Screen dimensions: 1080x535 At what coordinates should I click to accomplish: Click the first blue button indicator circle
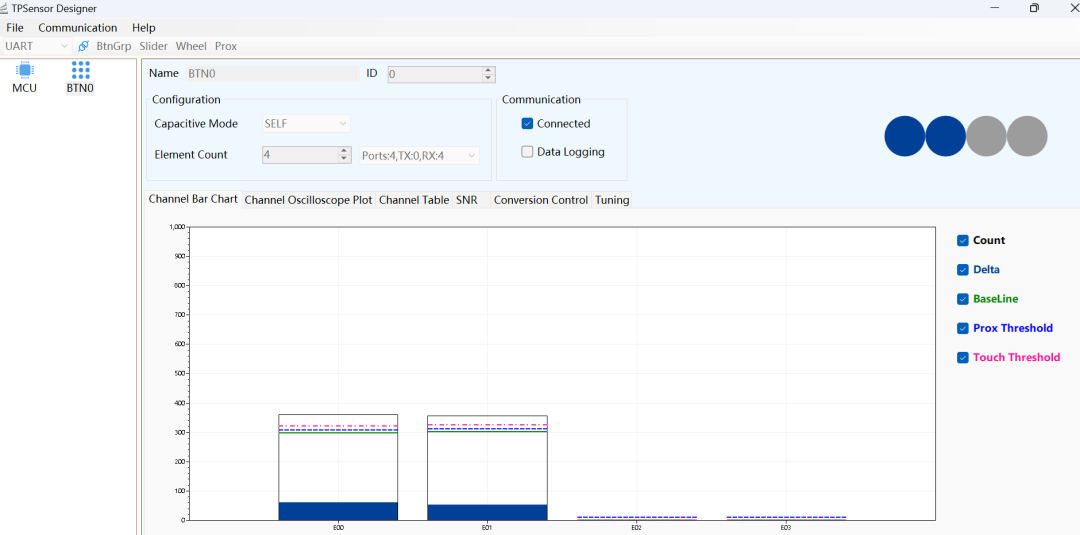click(905, 136)
